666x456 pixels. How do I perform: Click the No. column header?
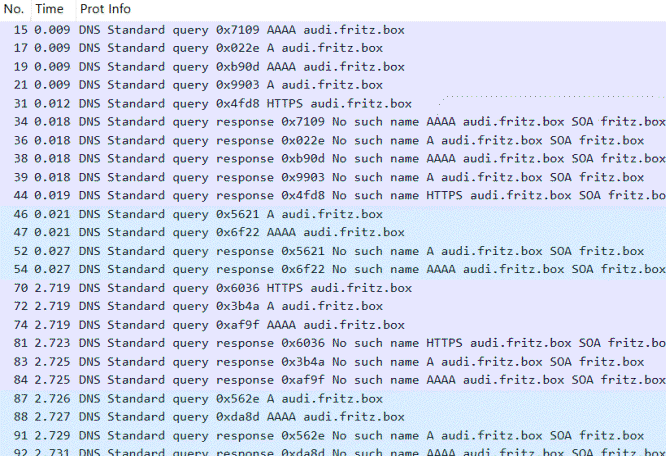15,9
